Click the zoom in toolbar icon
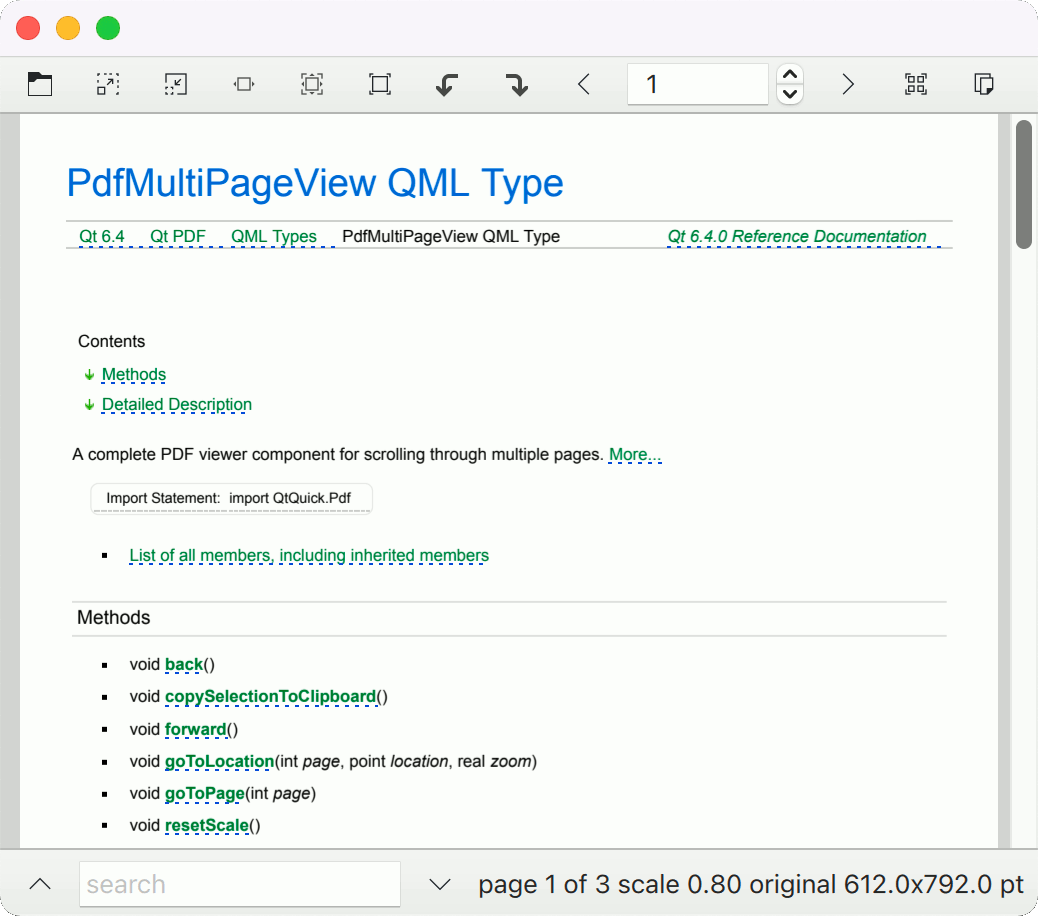This screenshot has width=1038, height=916. point(108,85)
